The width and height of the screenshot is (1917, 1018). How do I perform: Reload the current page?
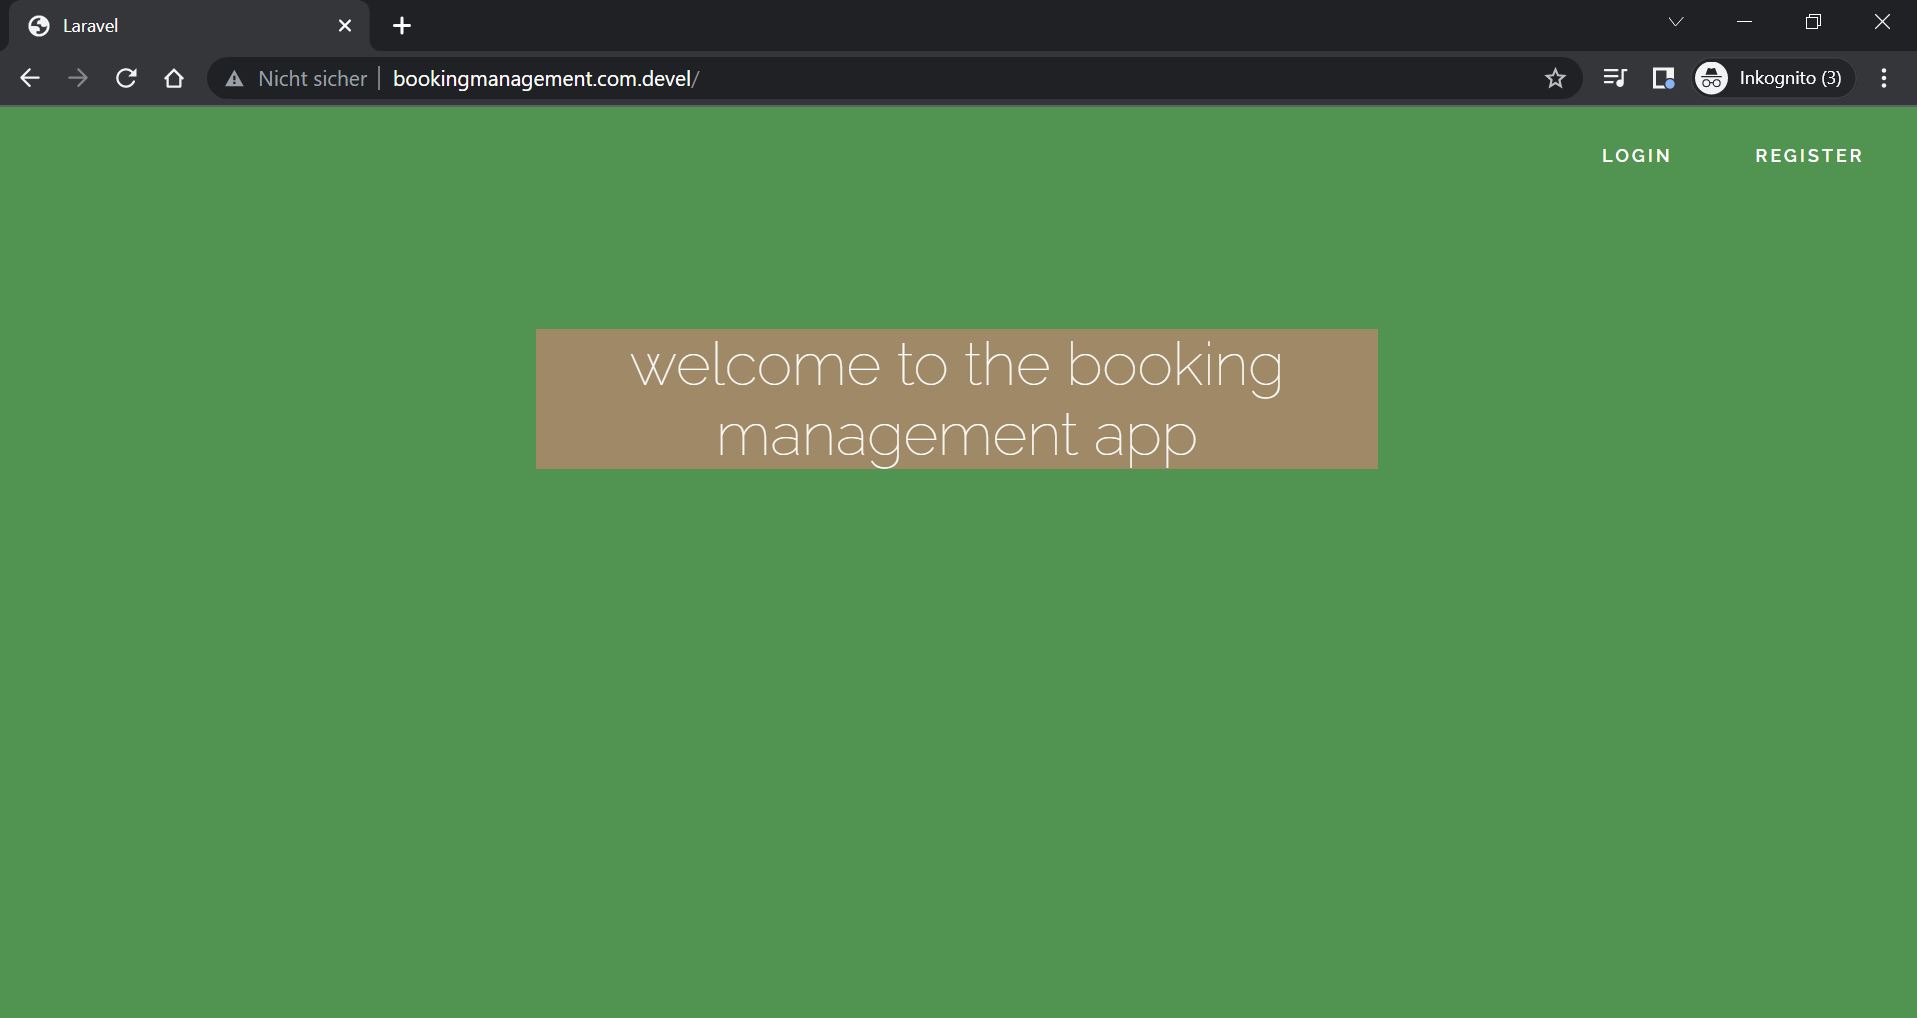click(126, 78)
